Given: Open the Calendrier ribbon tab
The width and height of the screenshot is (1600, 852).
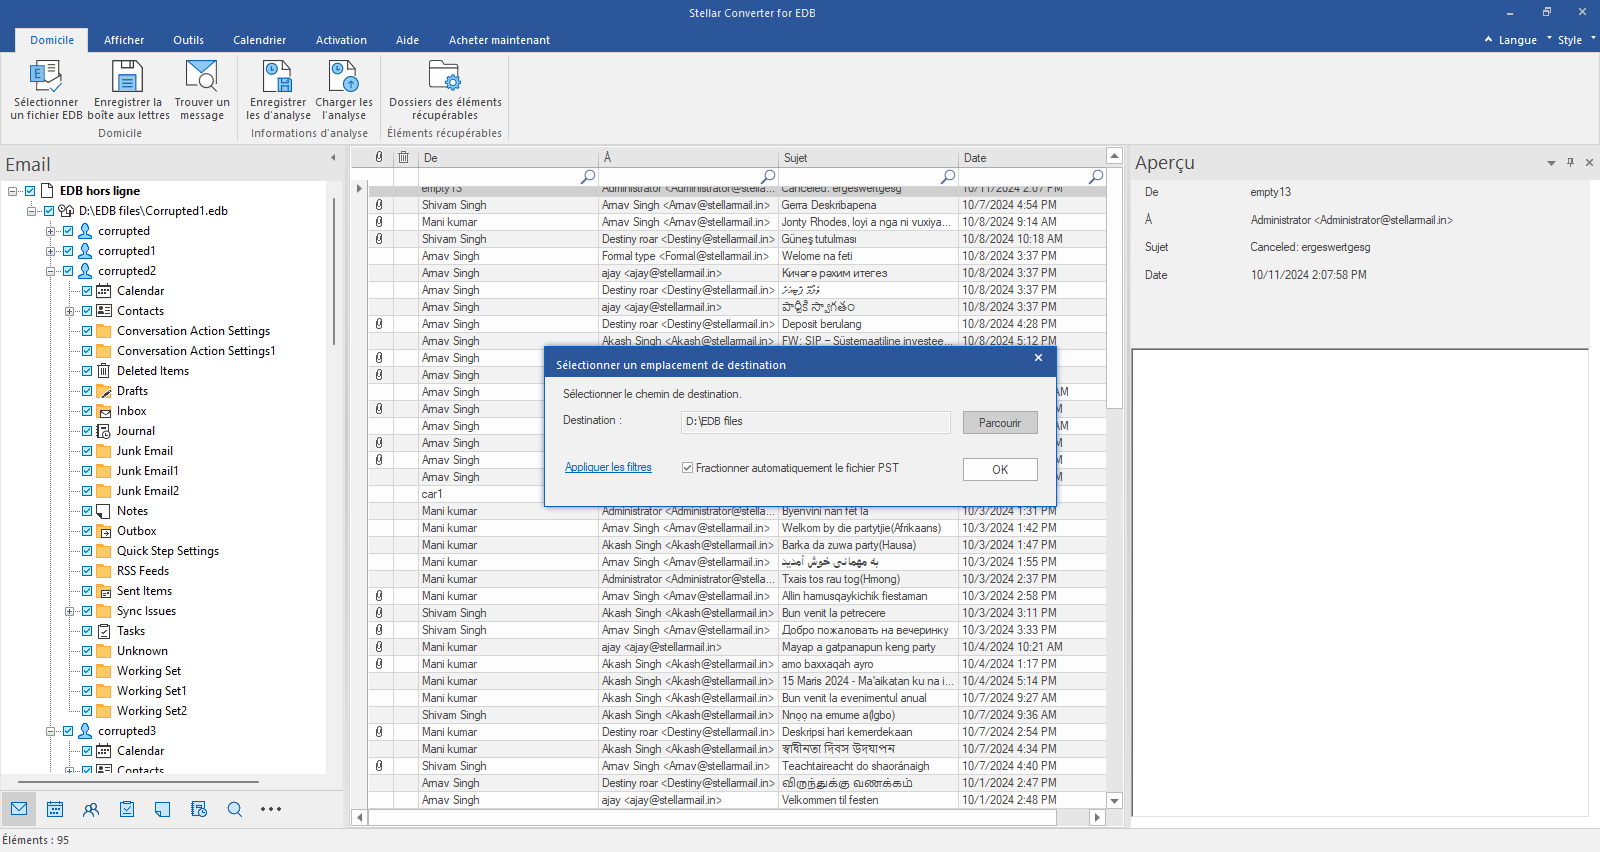Looking at the screenshot, I should pos(259,40).
